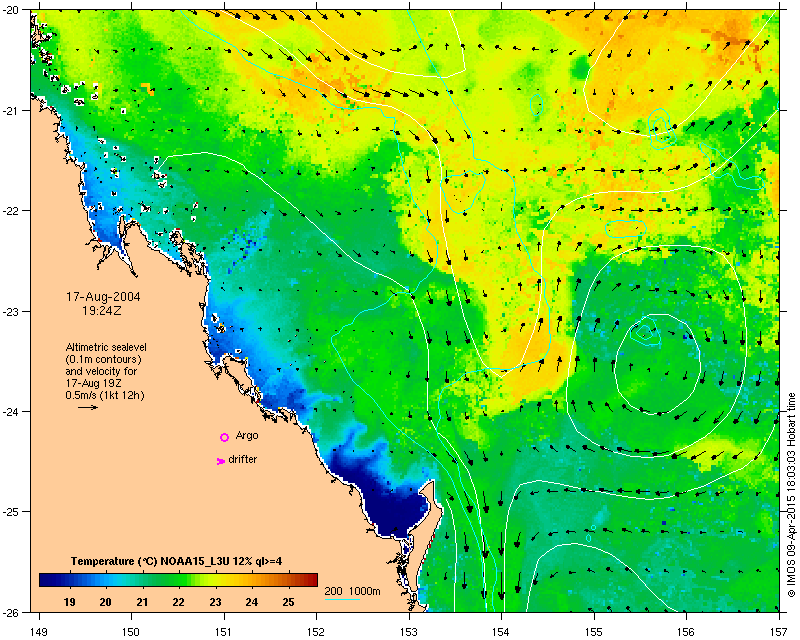Click the longitude axis label '150'
This screenshot has height=640, width=800.
tap(131, 631)
